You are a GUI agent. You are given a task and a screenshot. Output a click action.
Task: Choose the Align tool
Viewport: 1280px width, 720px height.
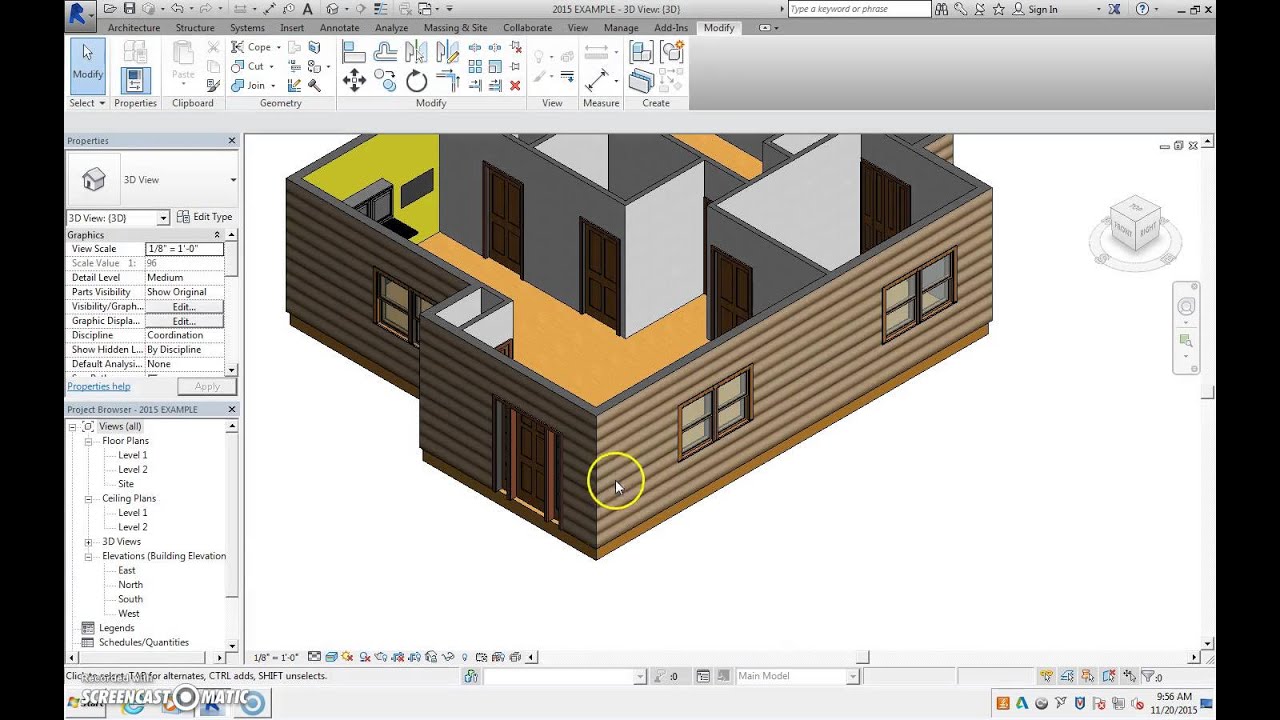pos(354,52)
